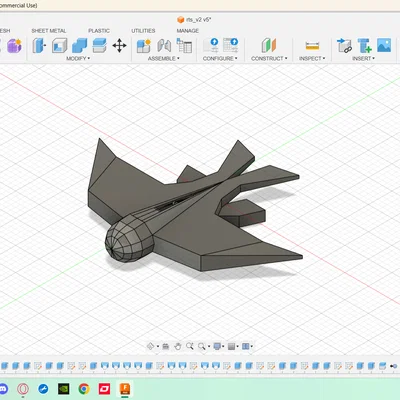The height and width of the screenshot is (400, 400).
Task: Select the Measure ruler tool in Inspect
Action: pyautogui.click(x=312, y=46)
